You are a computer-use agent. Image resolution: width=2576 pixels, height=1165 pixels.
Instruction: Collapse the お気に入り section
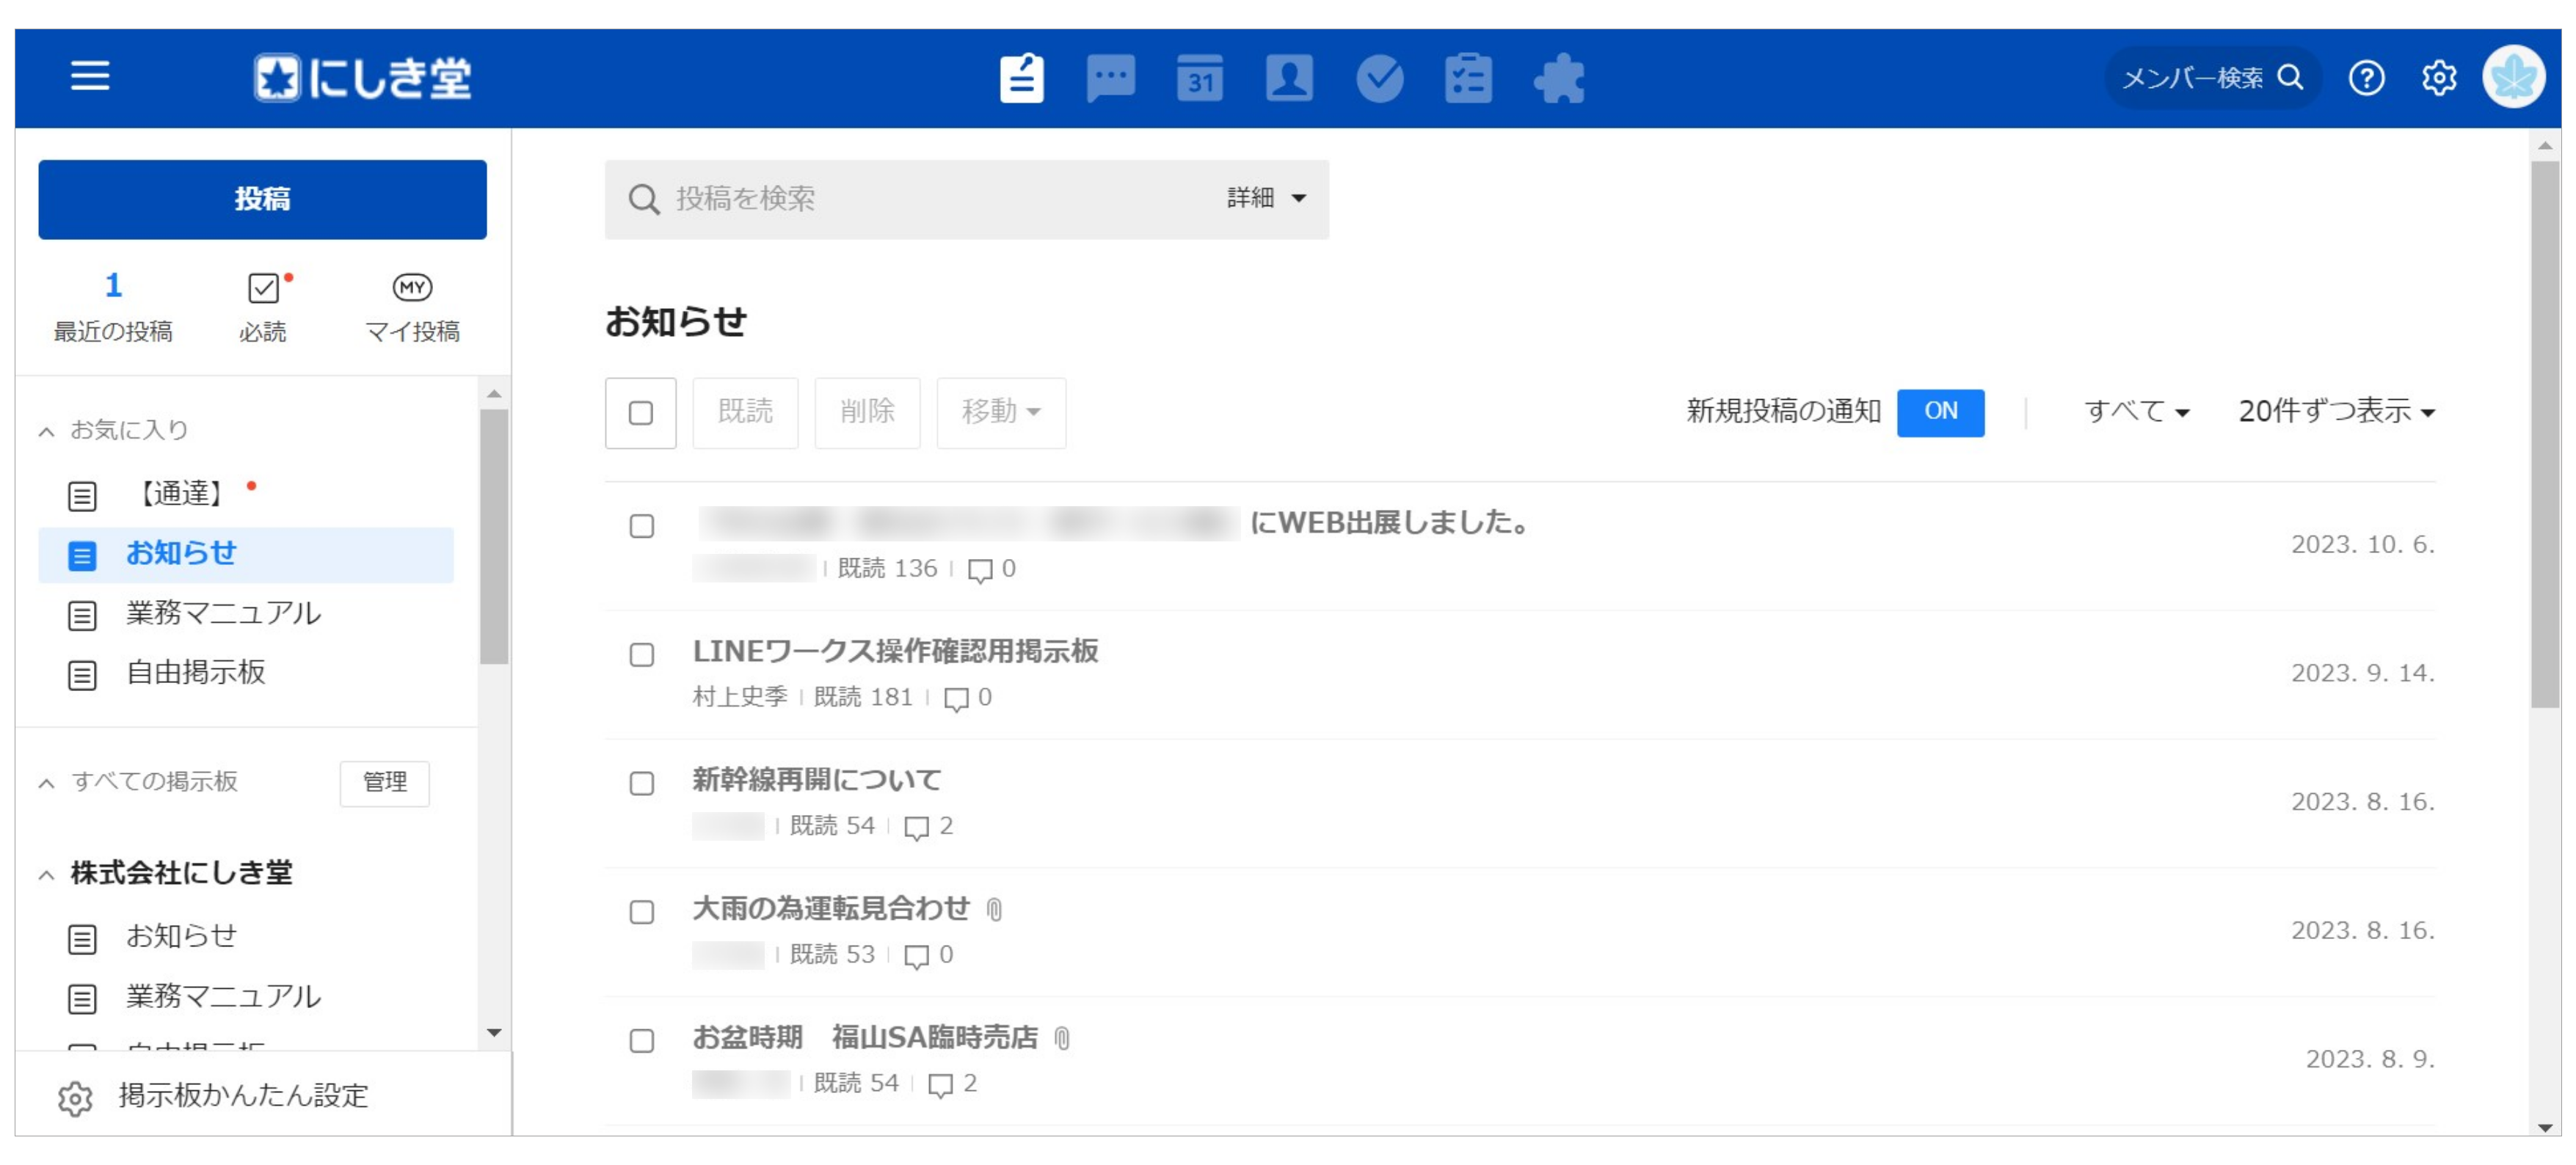click(x=46, y=431)
